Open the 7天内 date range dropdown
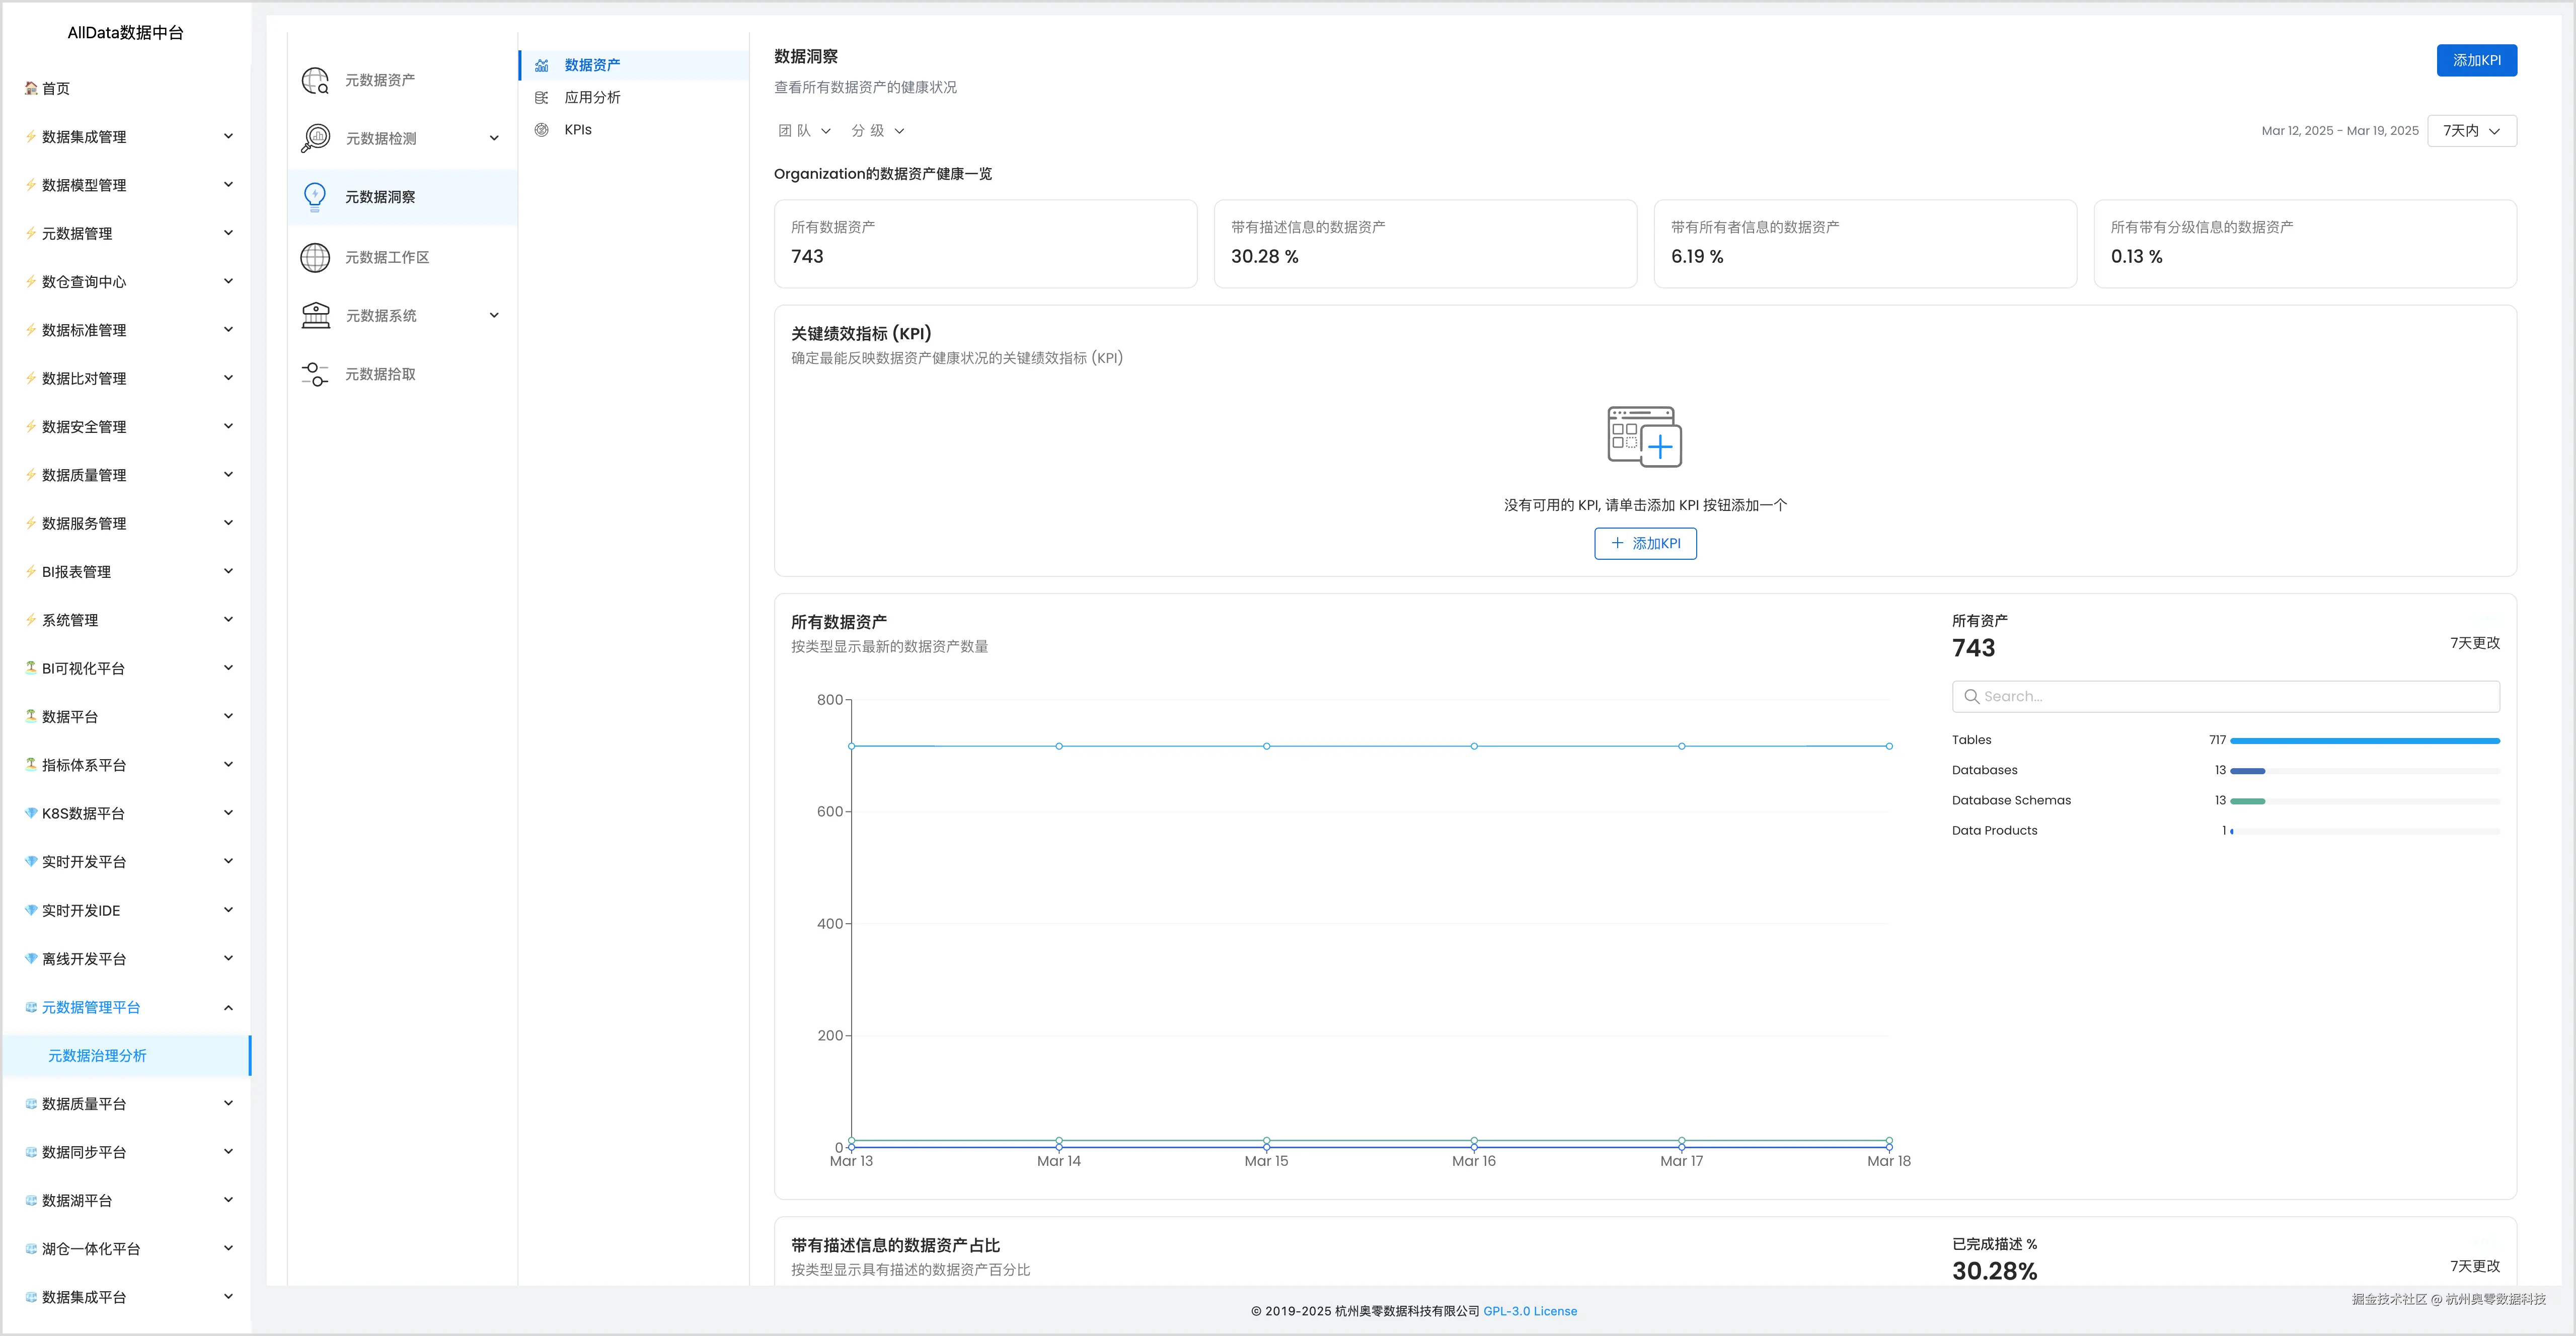 [2471, 131]
